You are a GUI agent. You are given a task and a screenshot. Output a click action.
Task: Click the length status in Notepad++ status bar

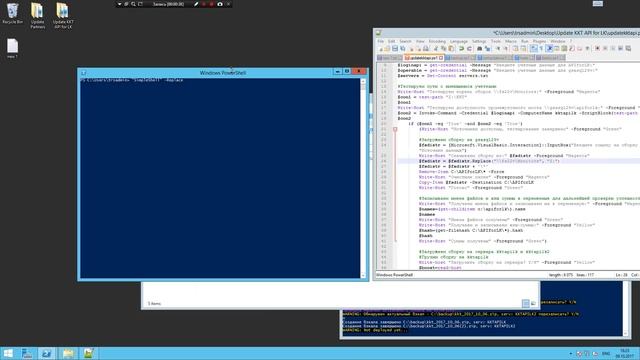coord(561,275)
